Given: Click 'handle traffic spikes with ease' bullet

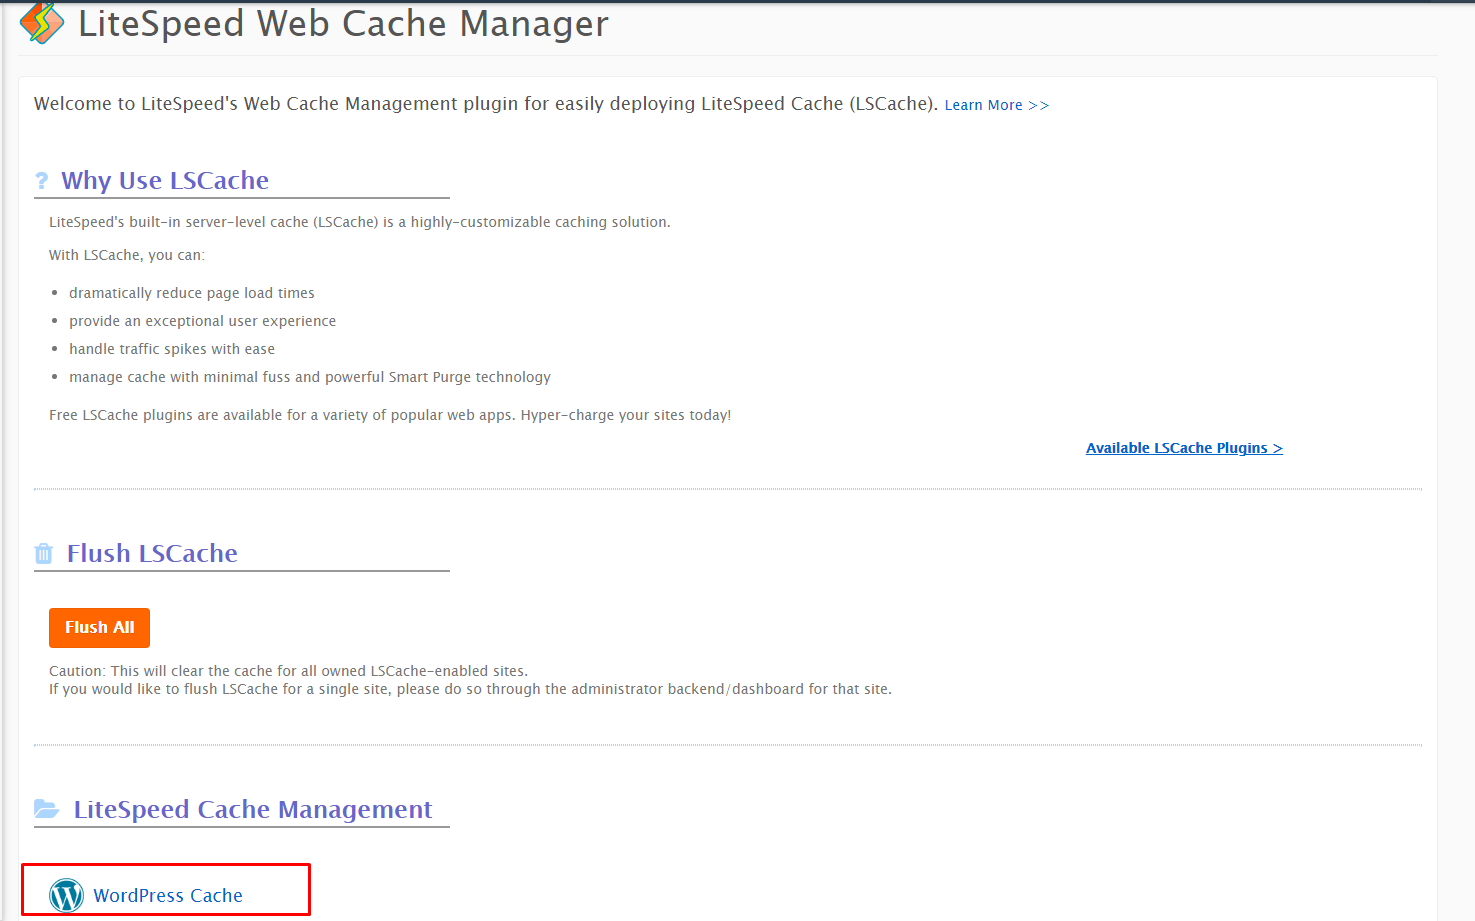Looking at the screenshot, I should click(172, 349).
